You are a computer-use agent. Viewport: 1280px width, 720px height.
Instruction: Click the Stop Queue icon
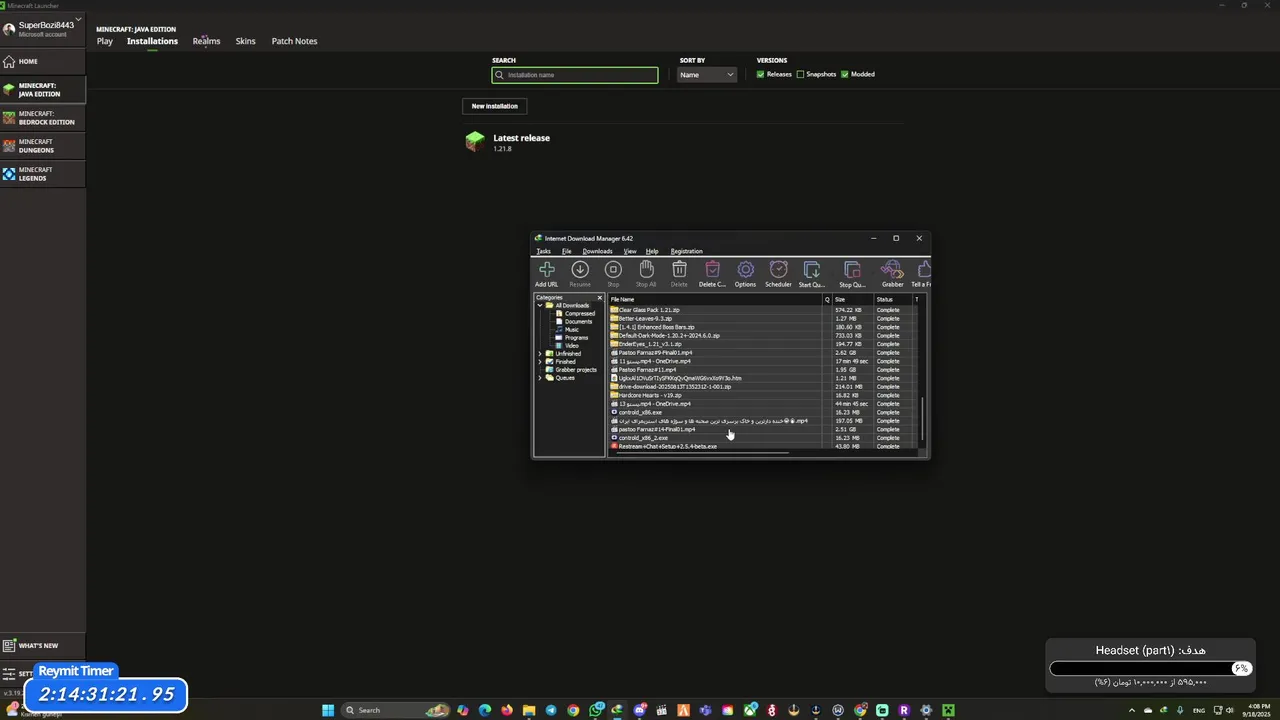(x=852, y=274)
